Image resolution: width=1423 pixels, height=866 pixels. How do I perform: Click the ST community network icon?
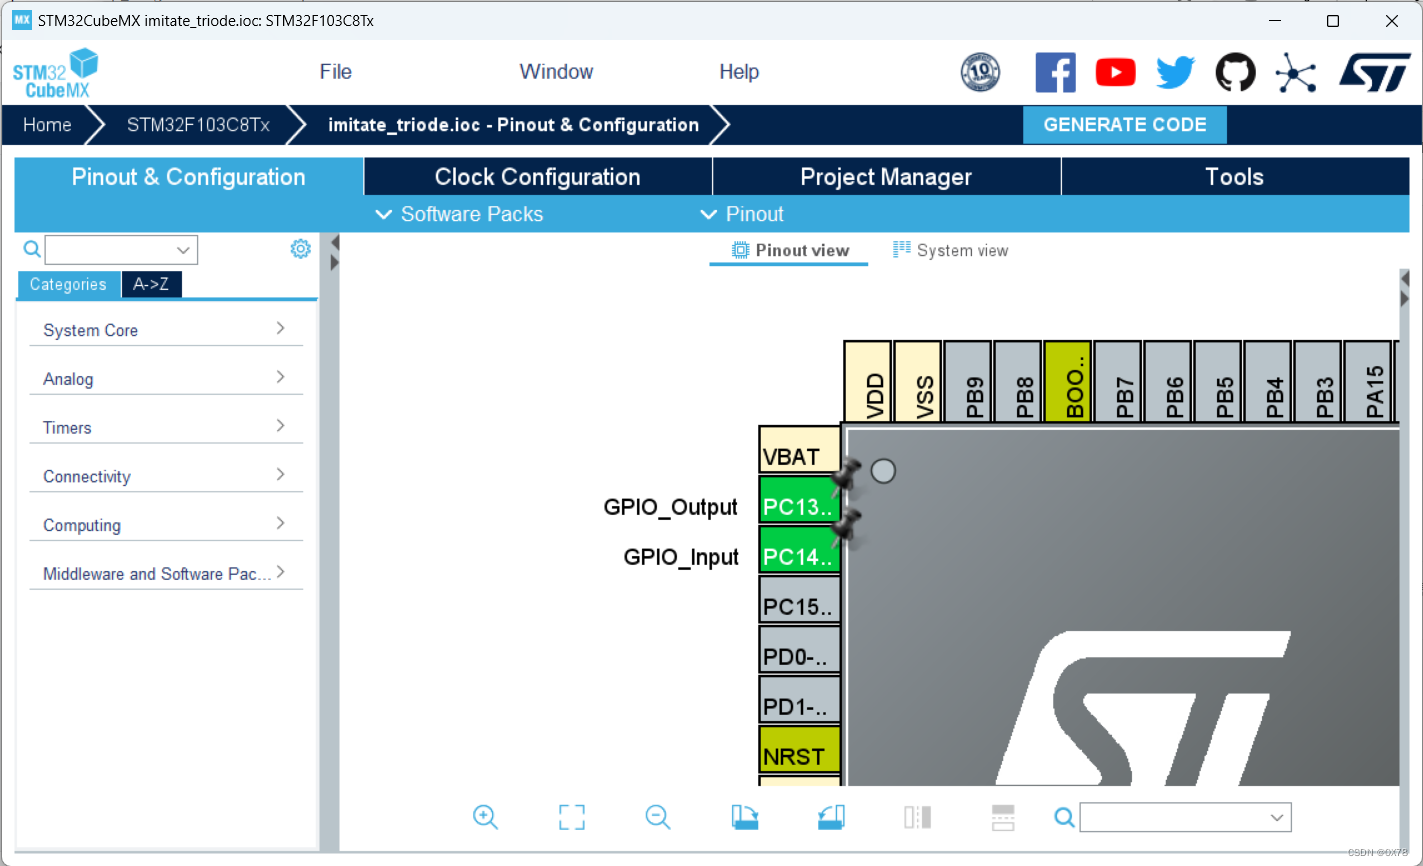pos(1296,73)
